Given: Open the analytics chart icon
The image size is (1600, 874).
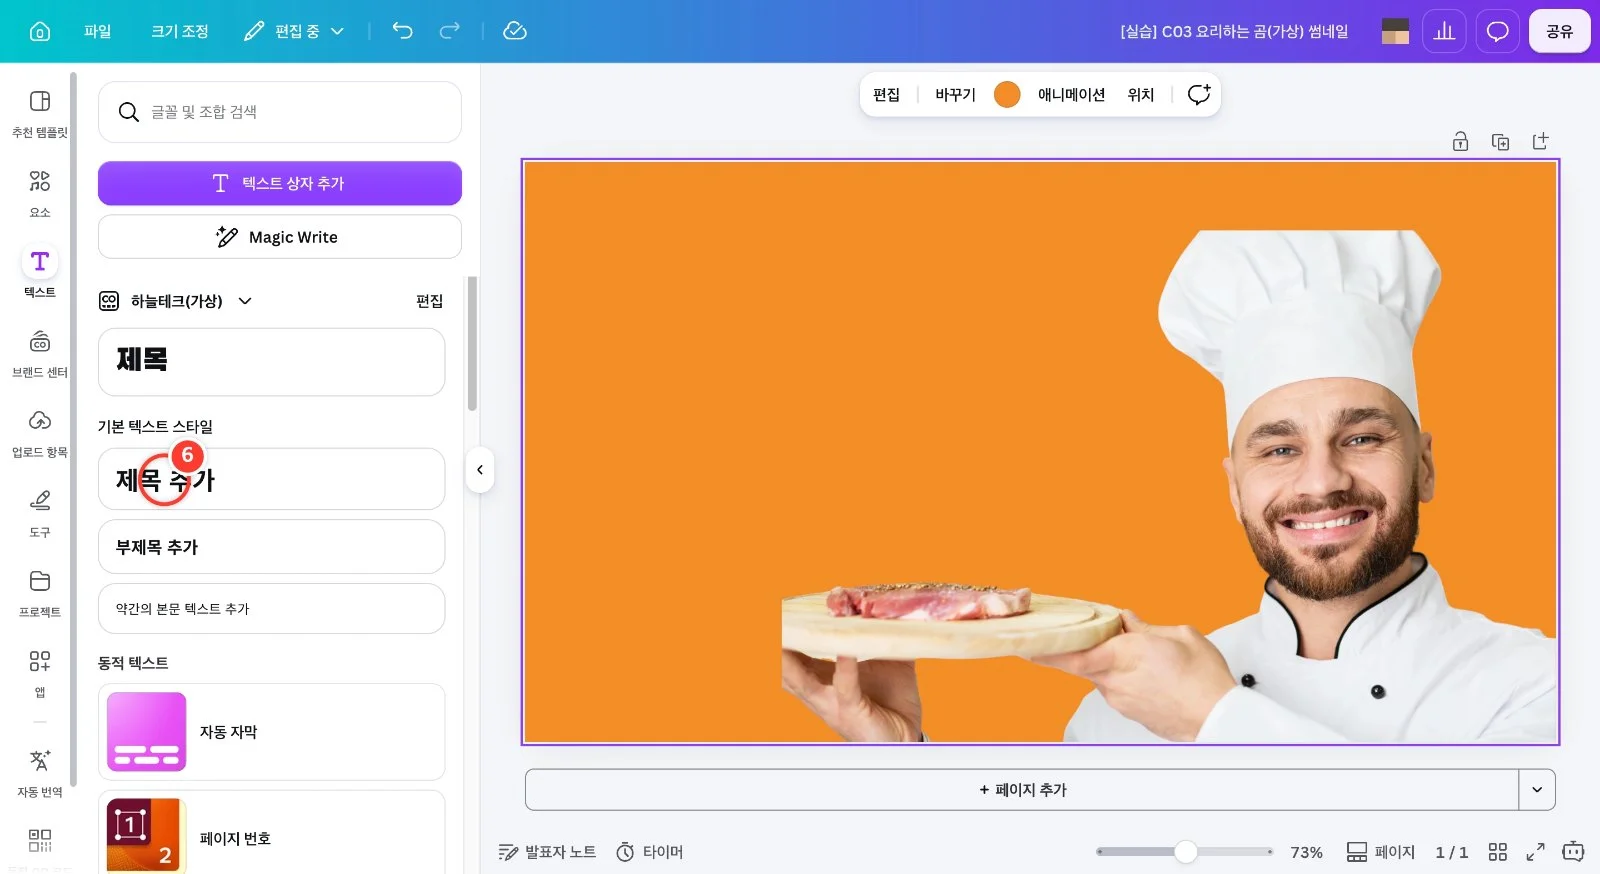Looking at the screenshot, I should click(1444, 31).
